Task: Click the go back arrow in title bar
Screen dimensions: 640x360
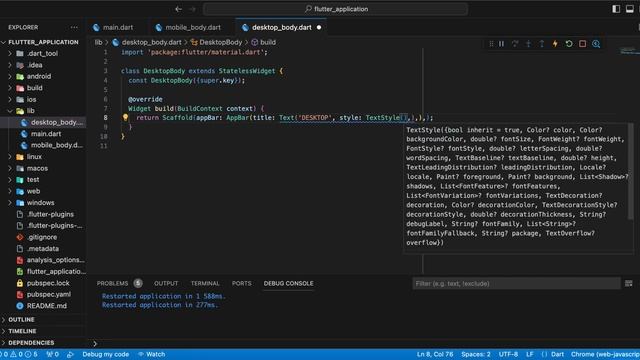Action: click(x=178, y=9)
